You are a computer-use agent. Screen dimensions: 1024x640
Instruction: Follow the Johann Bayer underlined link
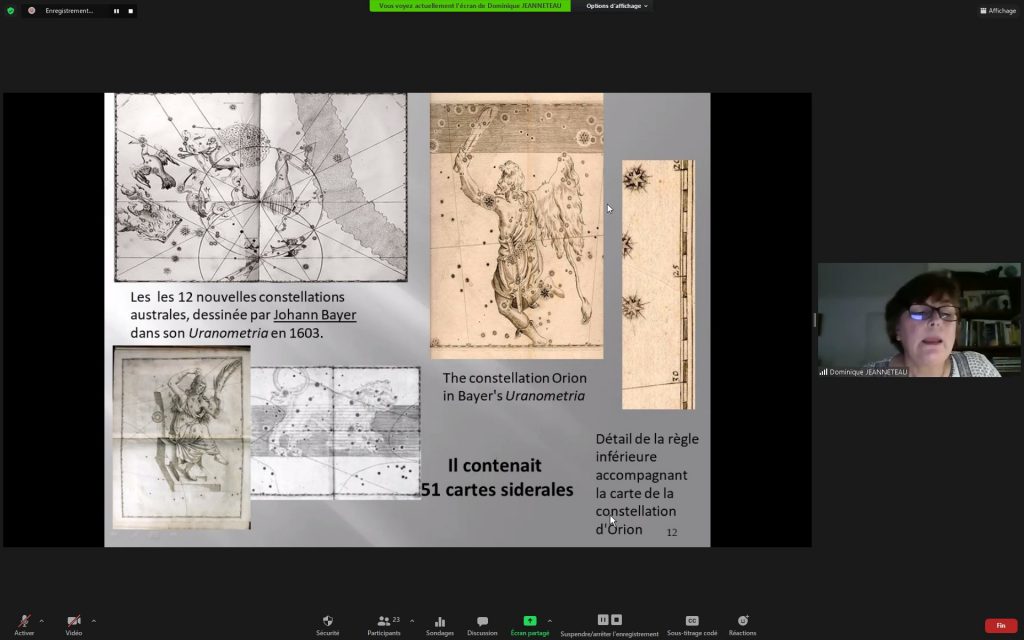[315, 315]
